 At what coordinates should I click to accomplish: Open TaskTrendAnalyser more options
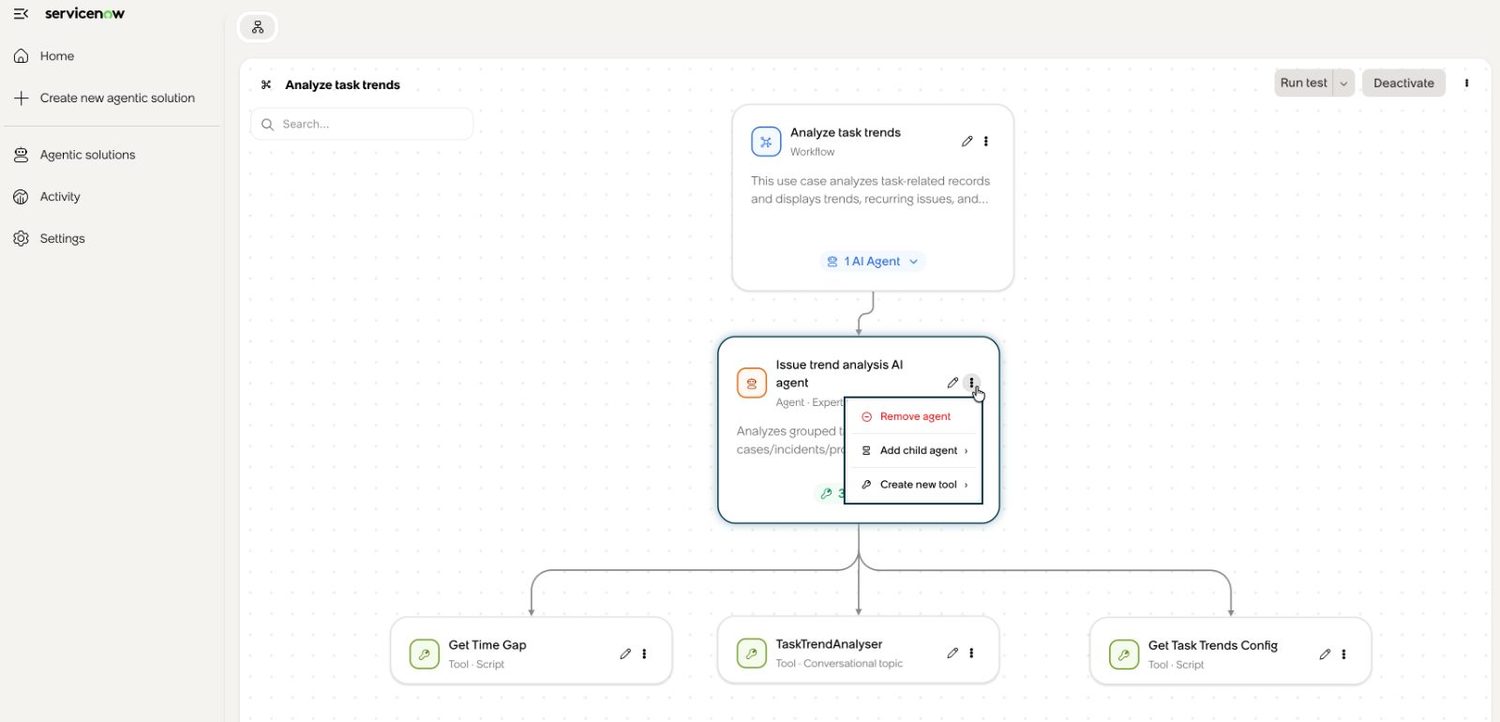(971, 653)
